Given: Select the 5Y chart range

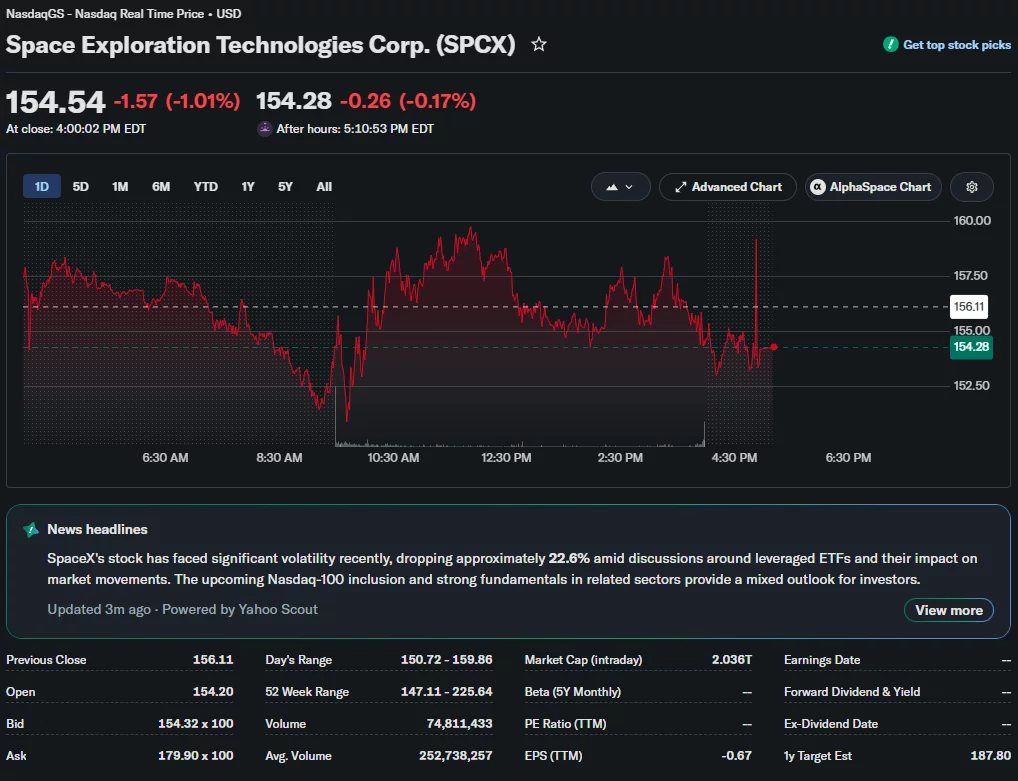Looking at the screenshot, I should coord(285,186).
